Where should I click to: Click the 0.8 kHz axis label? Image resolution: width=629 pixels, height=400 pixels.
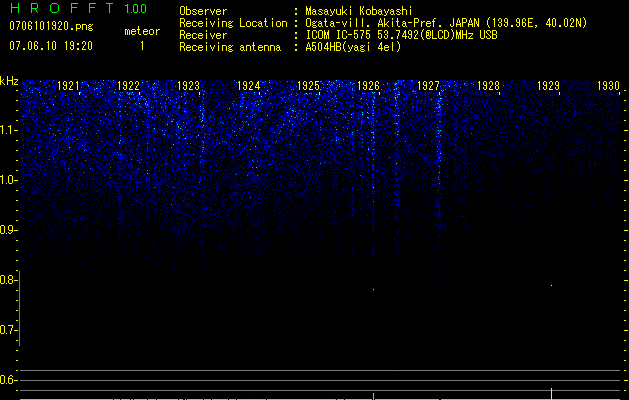click(x=7, y=280)
